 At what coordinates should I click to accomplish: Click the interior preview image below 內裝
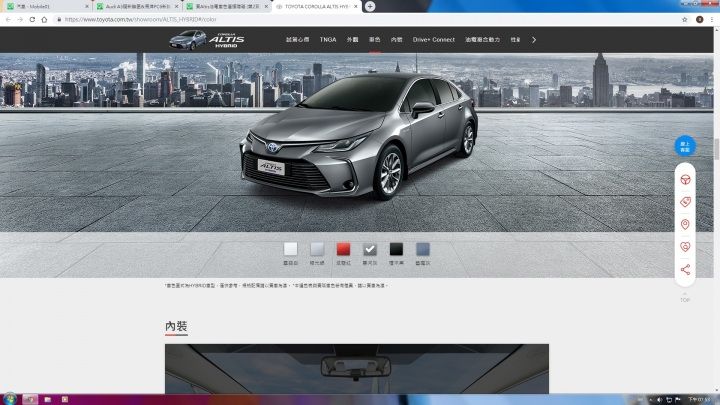357,369
